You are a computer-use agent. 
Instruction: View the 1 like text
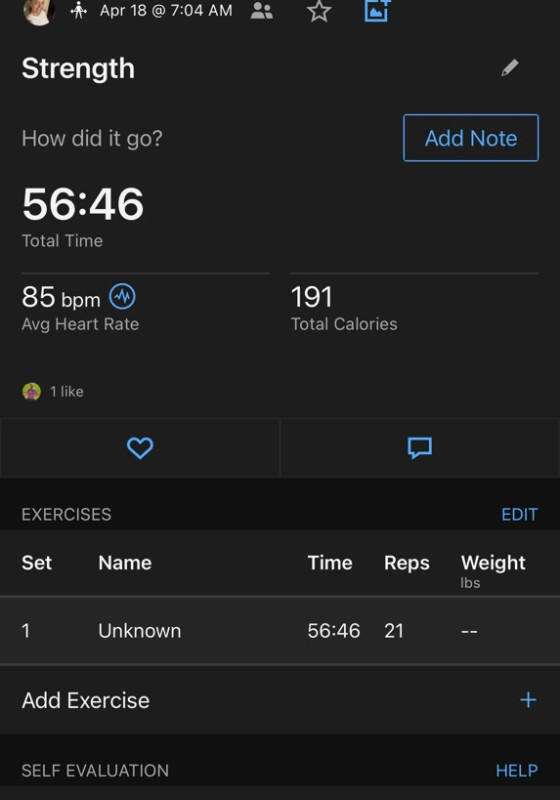click(x=67, y=391)
